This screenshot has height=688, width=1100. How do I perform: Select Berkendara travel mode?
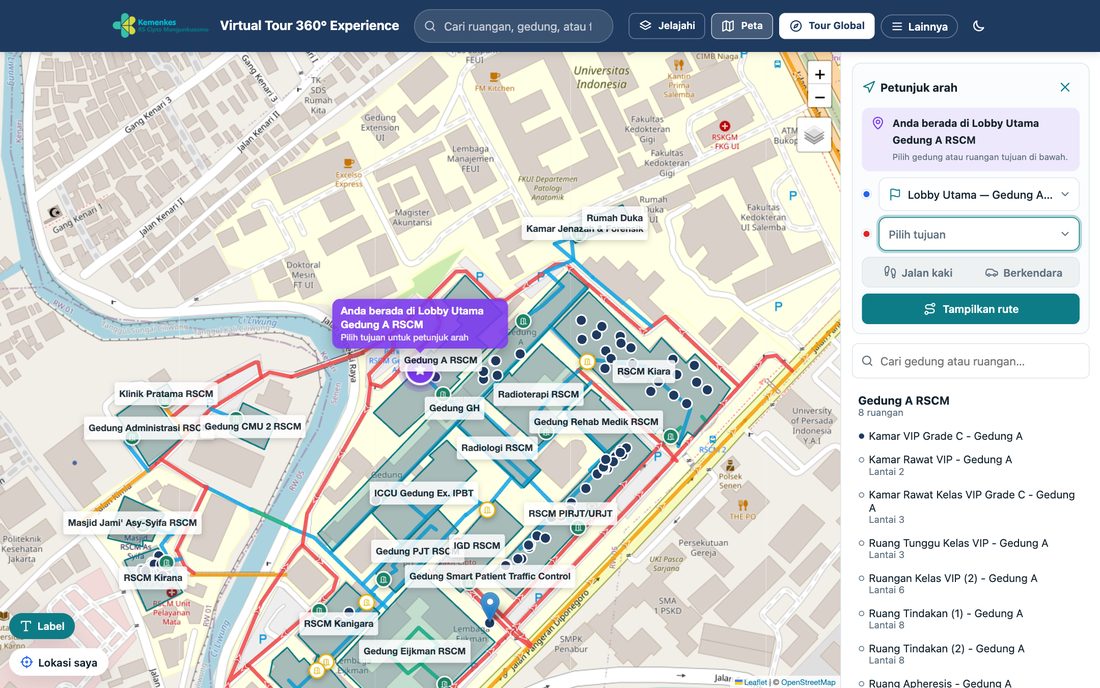click(1024, 273)
